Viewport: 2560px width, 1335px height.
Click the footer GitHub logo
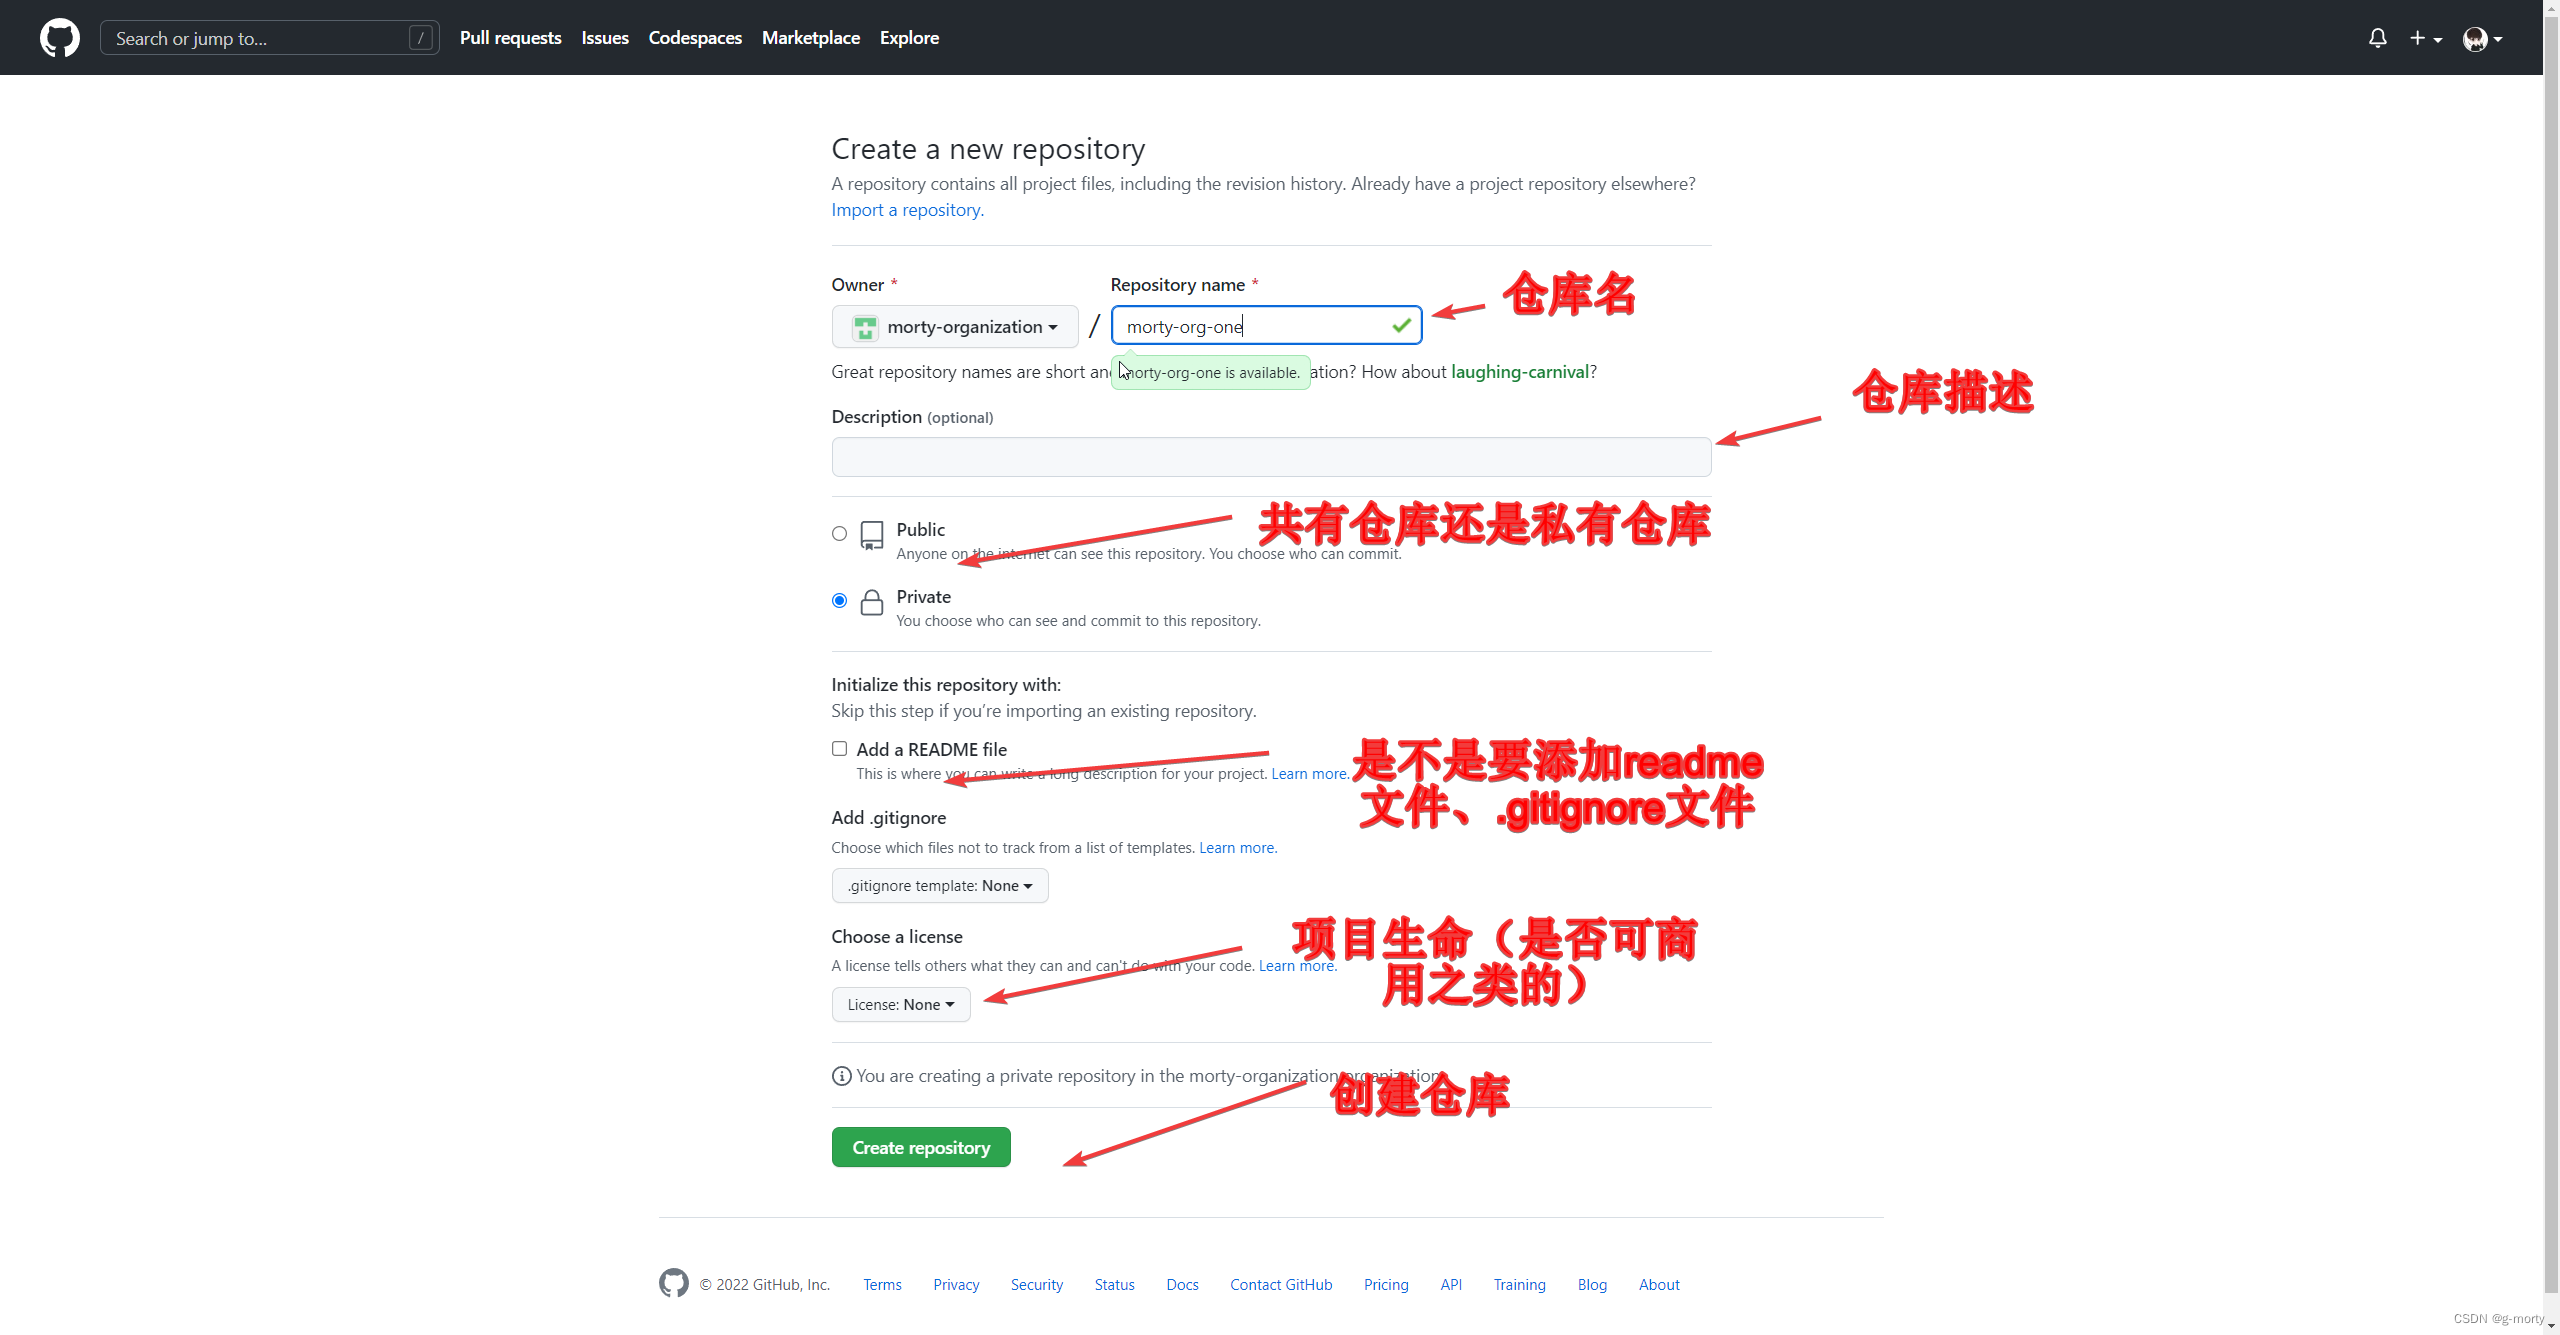tap(674, 1283)
